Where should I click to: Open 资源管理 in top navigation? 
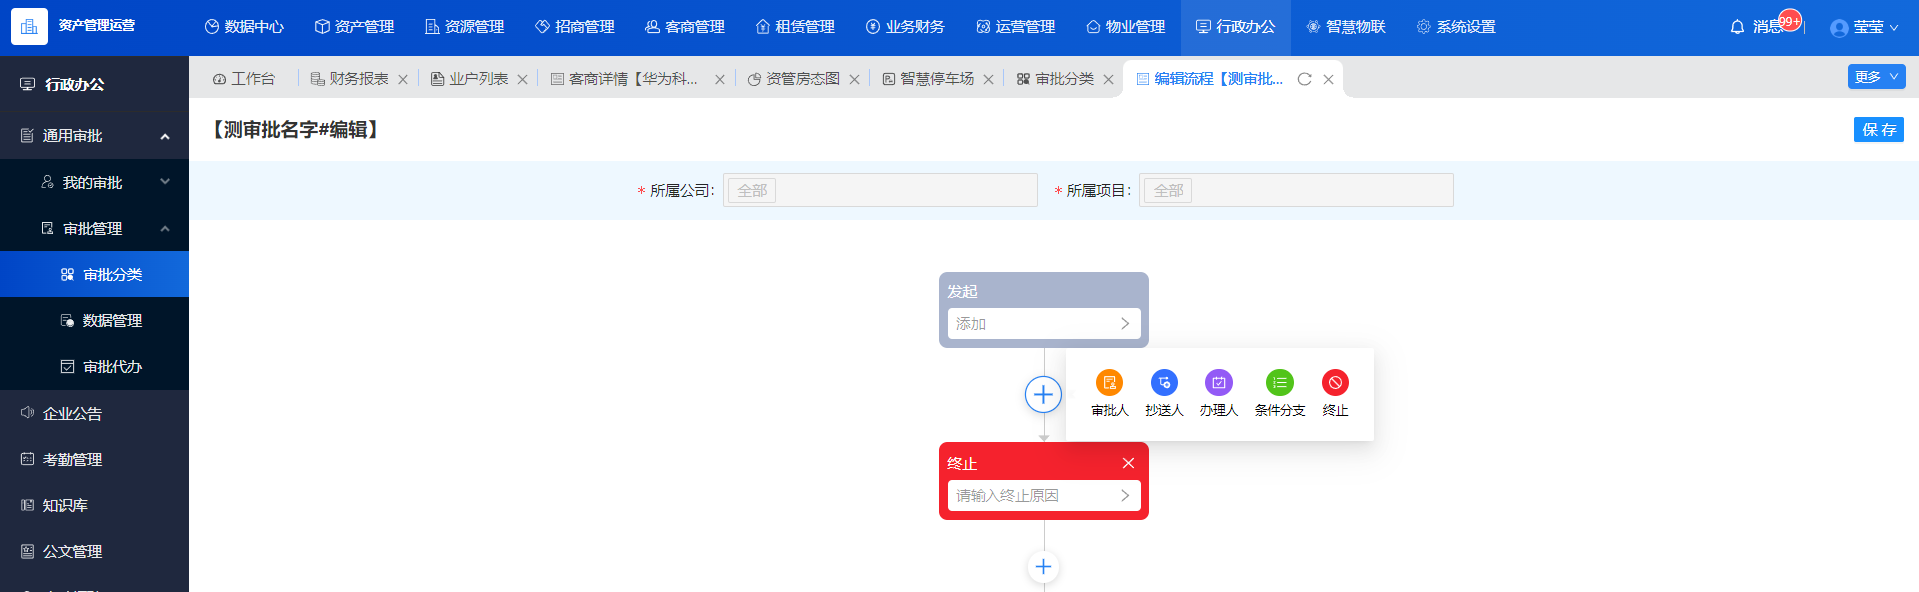[464, 27]
